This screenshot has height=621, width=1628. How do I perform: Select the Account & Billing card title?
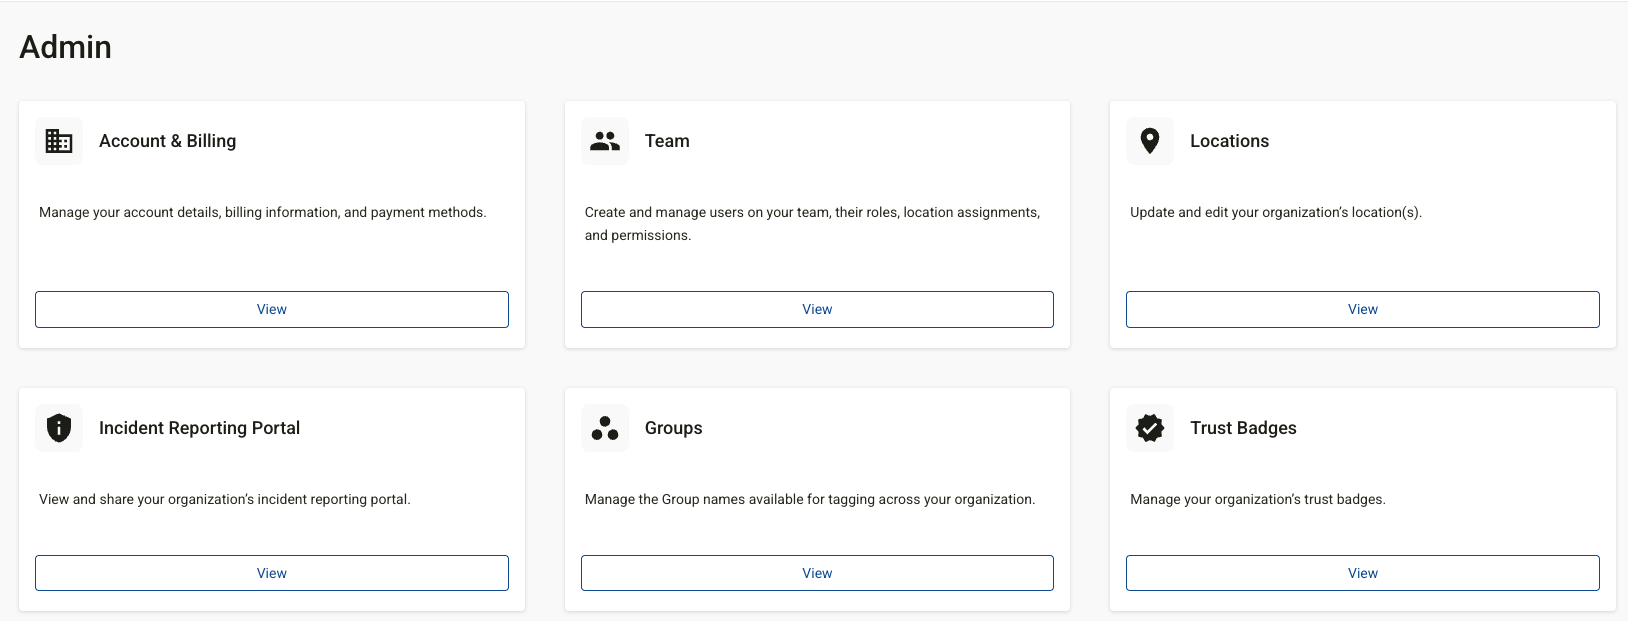point(167,141)
